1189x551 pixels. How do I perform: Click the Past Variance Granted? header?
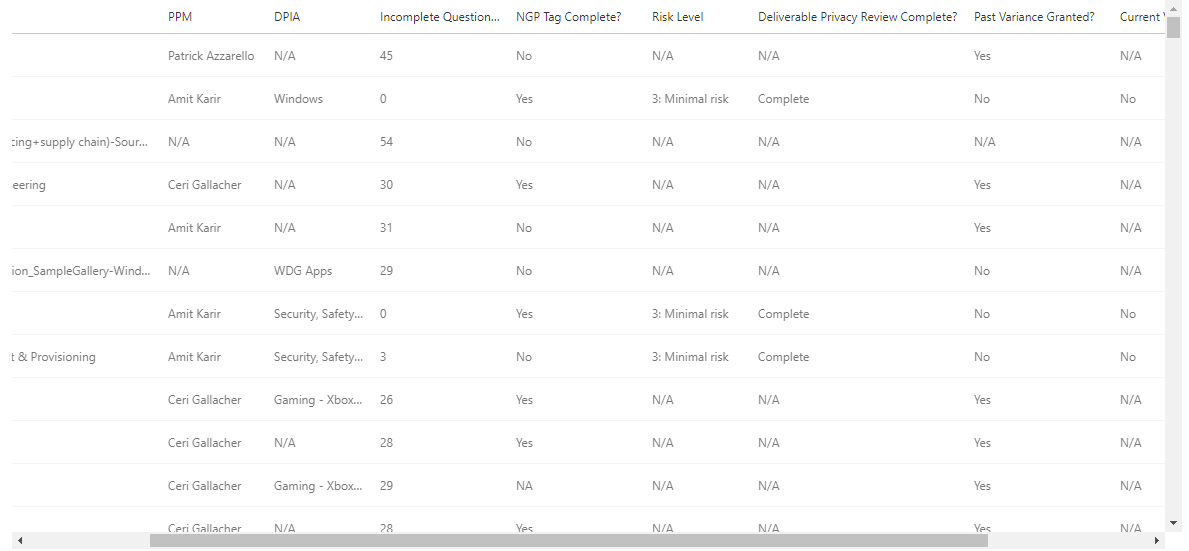(x=1034, y=17)
